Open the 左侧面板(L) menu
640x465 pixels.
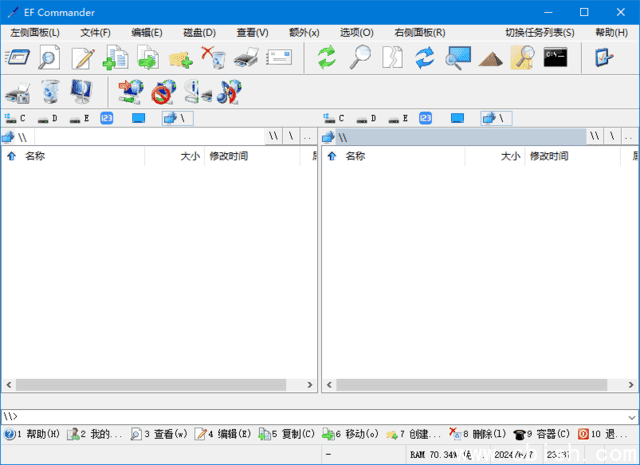pos(35,33)
